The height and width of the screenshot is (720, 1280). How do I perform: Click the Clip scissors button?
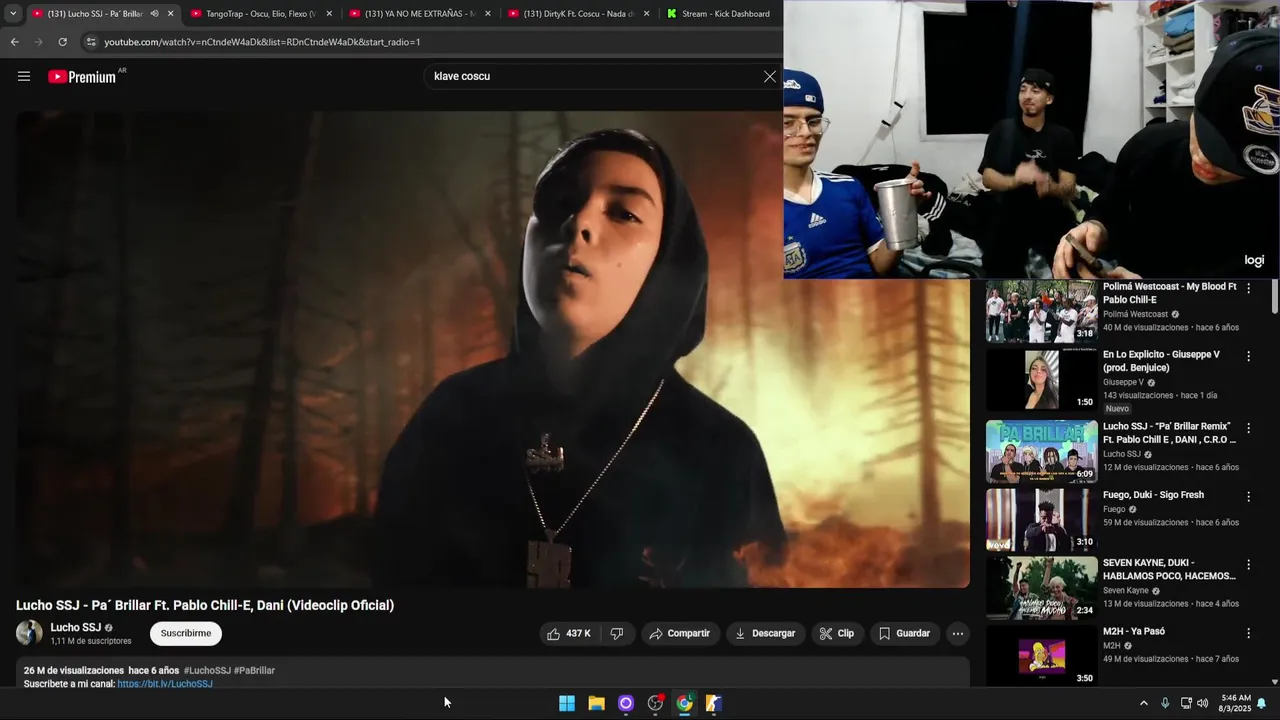[x=836, y=633]
